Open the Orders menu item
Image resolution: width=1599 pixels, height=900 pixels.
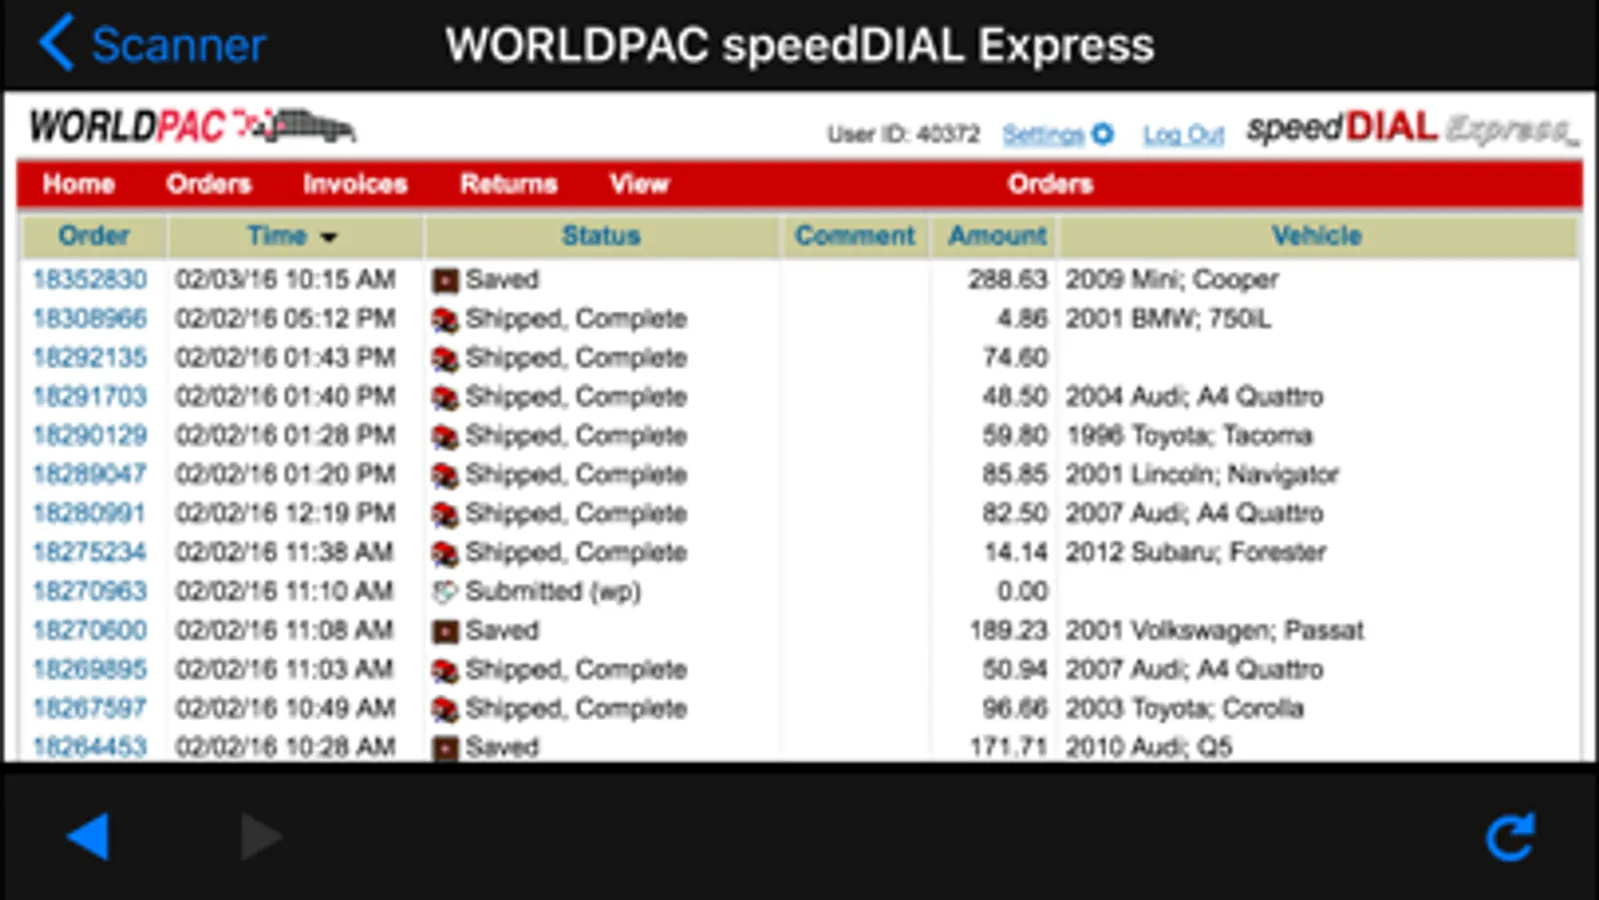point(208,184)
